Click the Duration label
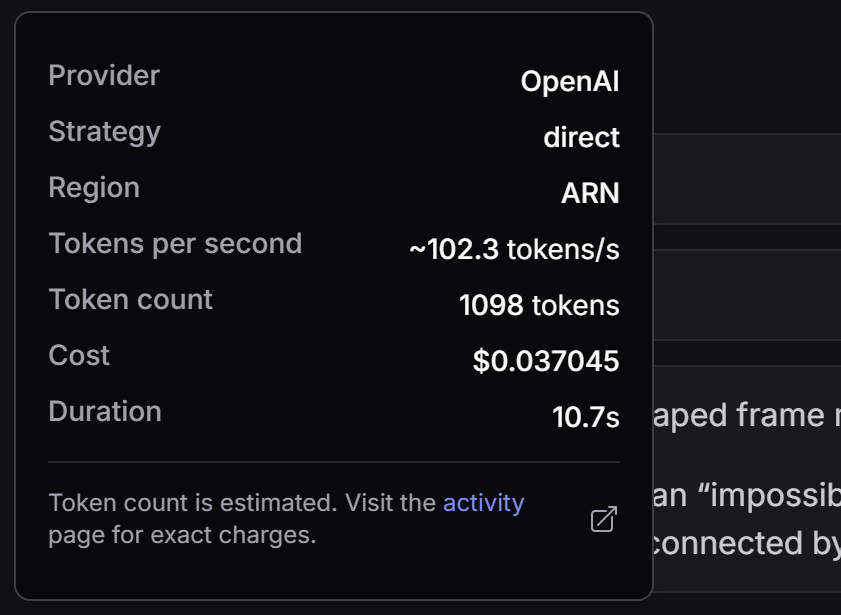Image resolution: width=841 pixels, height=615 pixels. tap(105, 412)
